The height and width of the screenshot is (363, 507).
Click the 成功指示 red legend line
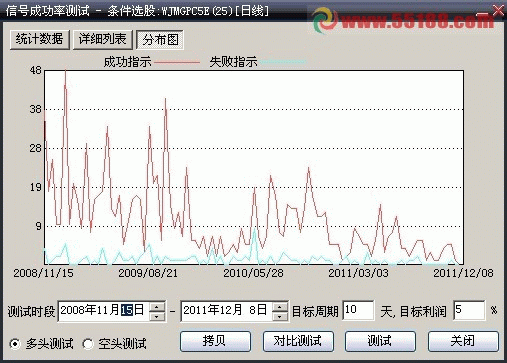(x=177, y=62)
